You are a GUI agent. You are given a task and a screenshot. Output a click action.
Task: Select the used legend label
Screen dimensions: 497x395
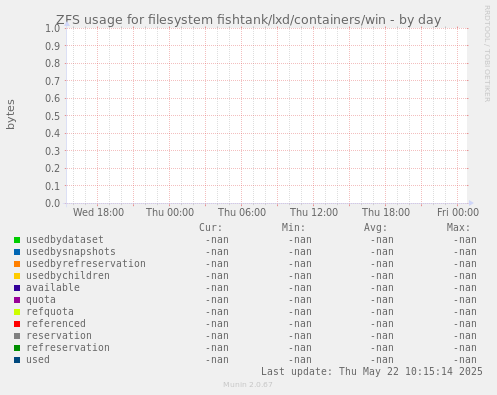(x=38, y=360)
